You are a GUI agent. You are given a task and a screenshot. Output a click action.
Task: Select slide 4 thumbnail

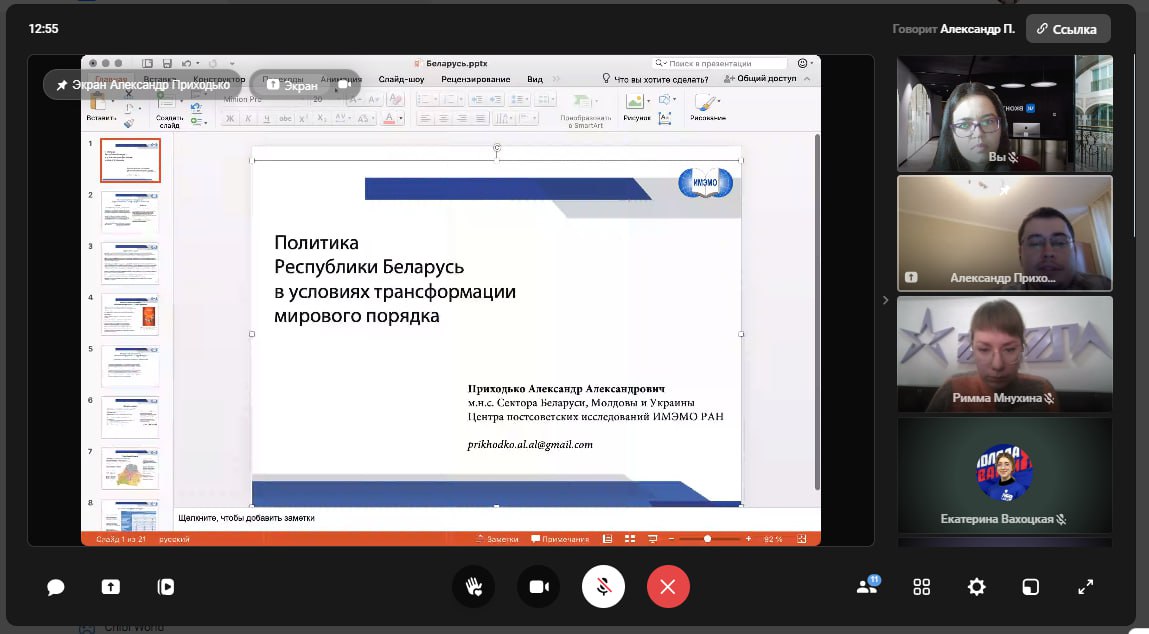130,315
